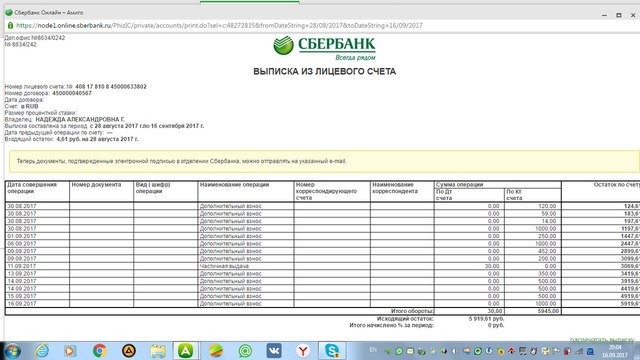Launch Internet Explorer from the taskbar
The height and width of the screenshot is (360, 640).
(x=41, y=351)
